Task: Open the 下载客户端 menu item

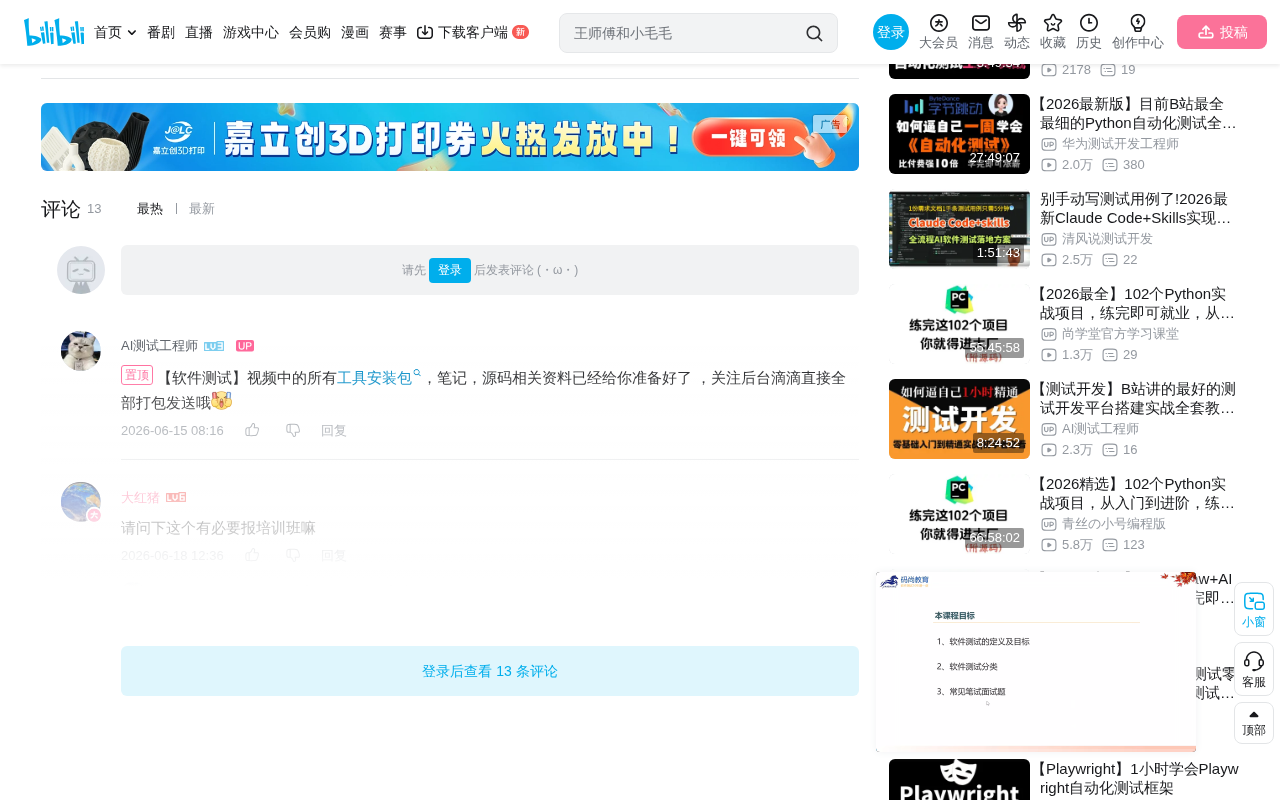Action: tap(472, 32)
